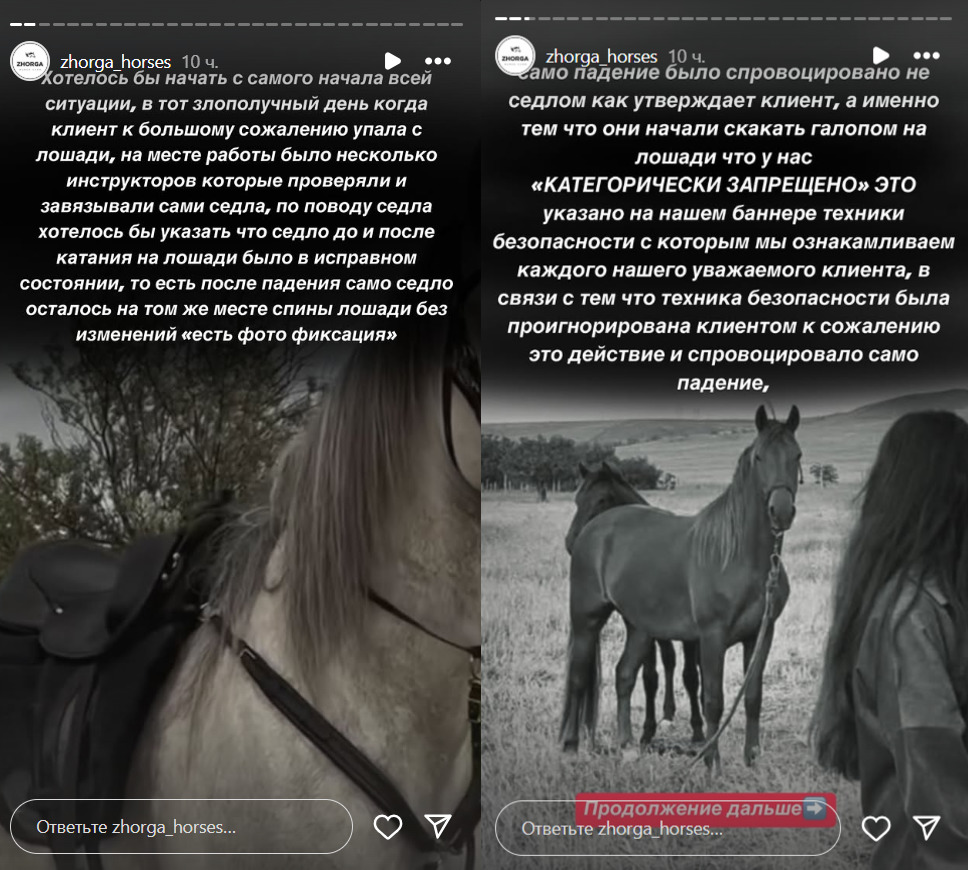Click the red 'Продолжение дальше' sticker
Image resolution: width=968 pixels, height=870 pixels.
(705, 808)
